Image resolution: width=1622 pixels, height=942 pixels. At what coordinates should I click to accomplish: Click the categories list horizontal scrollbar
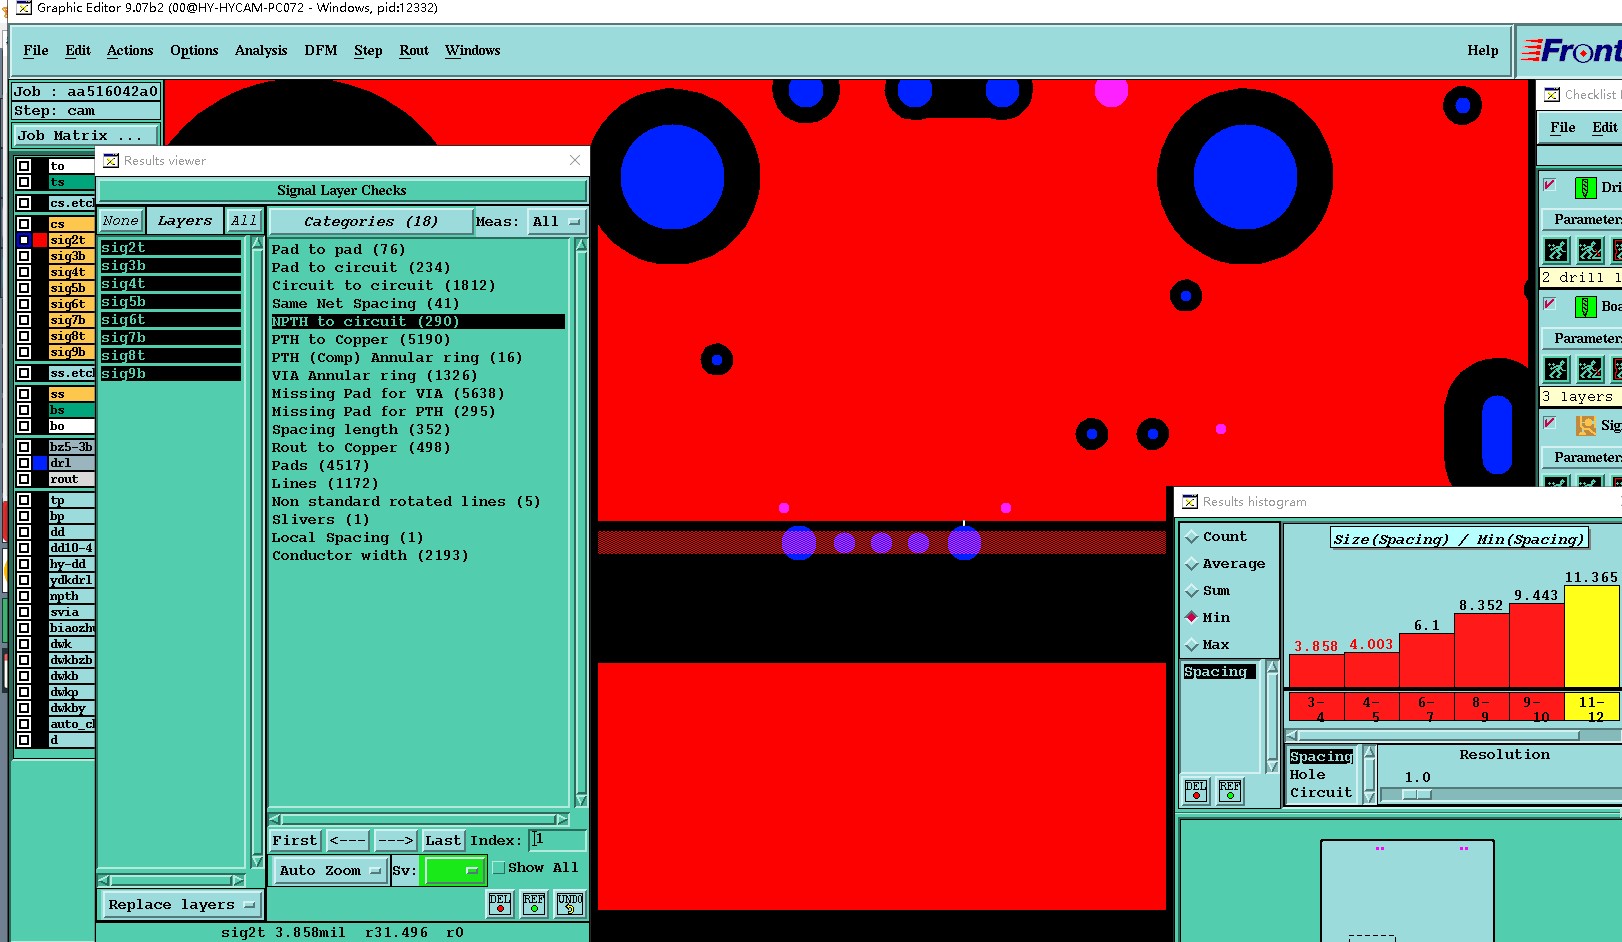click(x=419, y=820)
